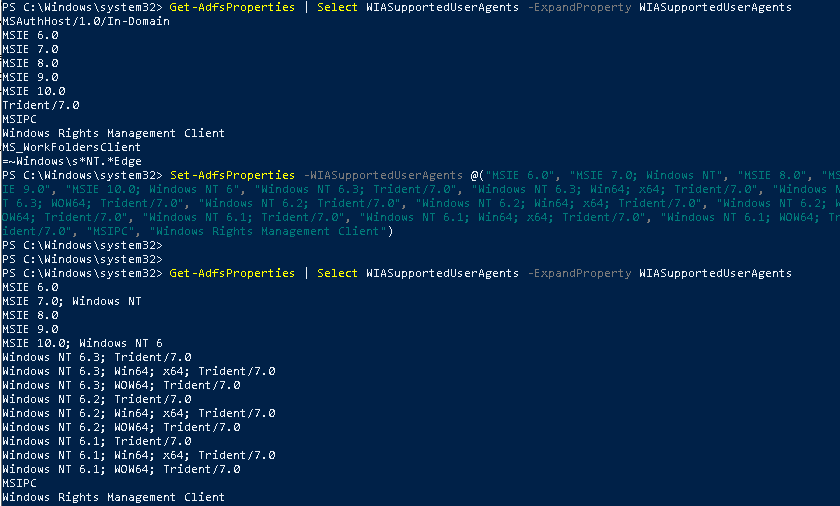Click output line "Windows NT 6.2; WOW64; Trident/7.0"
840x506 pixels.
click(120, 427)
